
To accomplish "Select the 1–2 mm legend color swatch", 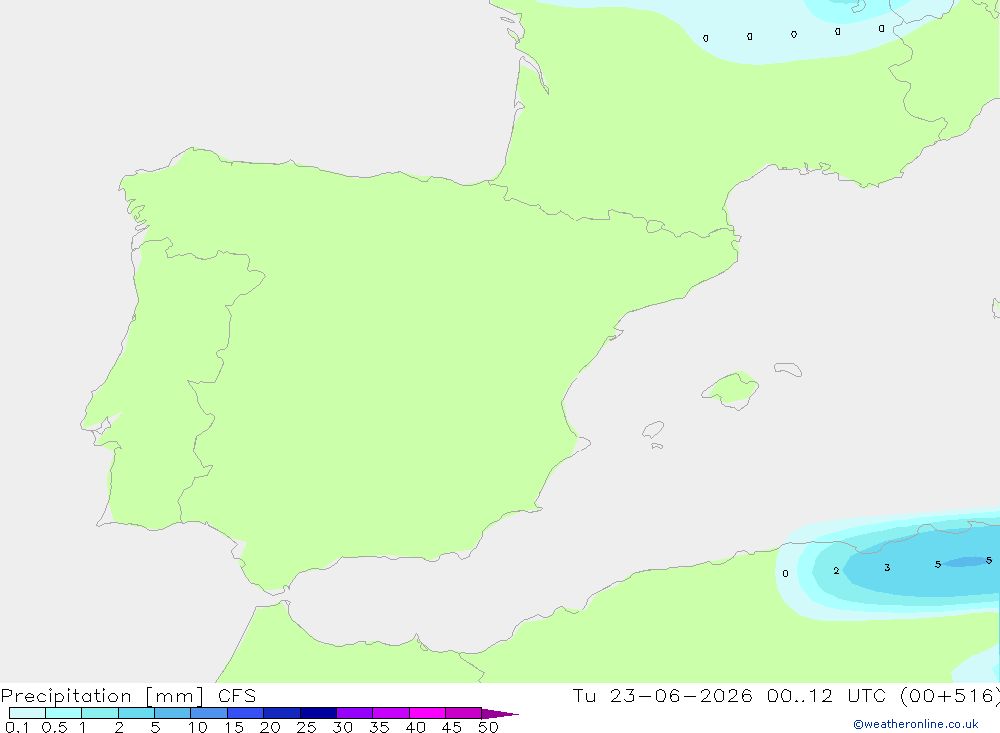I will (x=100, y=713).
